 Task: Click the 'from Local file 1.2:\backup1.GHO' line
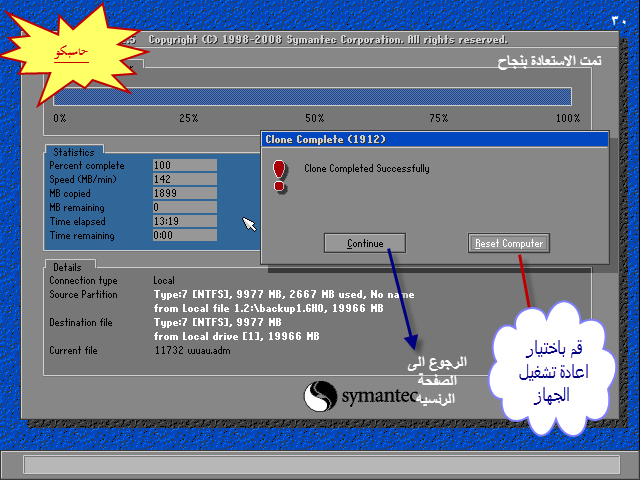(x=269, y=308)
